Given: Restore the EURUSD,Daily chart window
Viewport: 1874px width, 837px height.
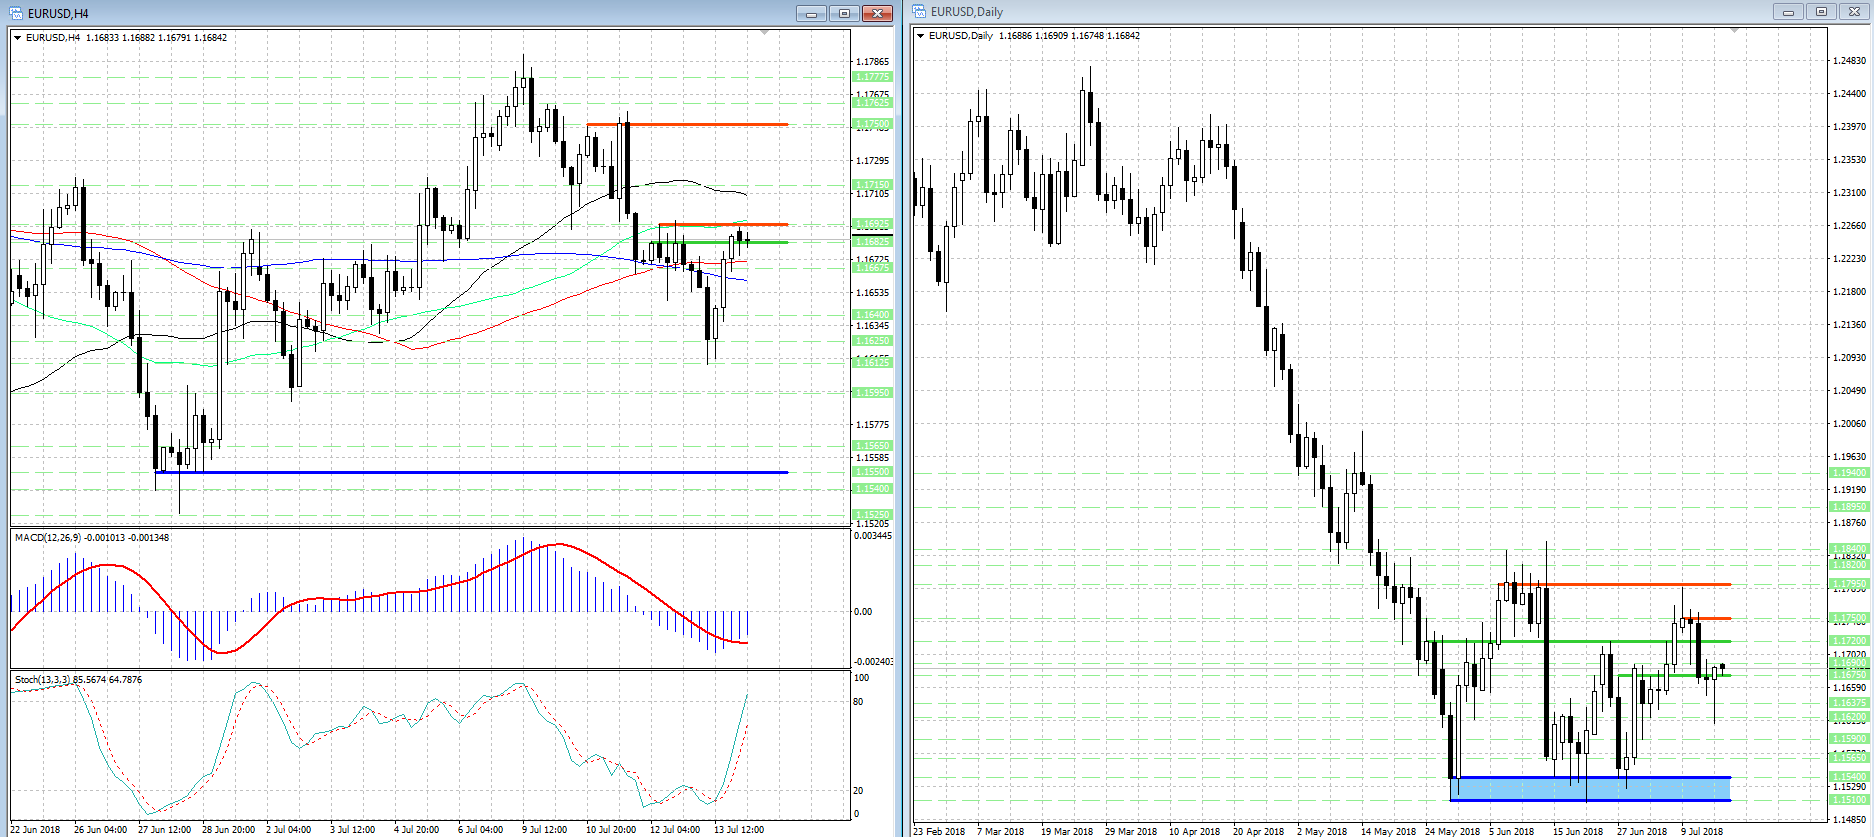Looking at the screenshot, I should click(1821, 12).
